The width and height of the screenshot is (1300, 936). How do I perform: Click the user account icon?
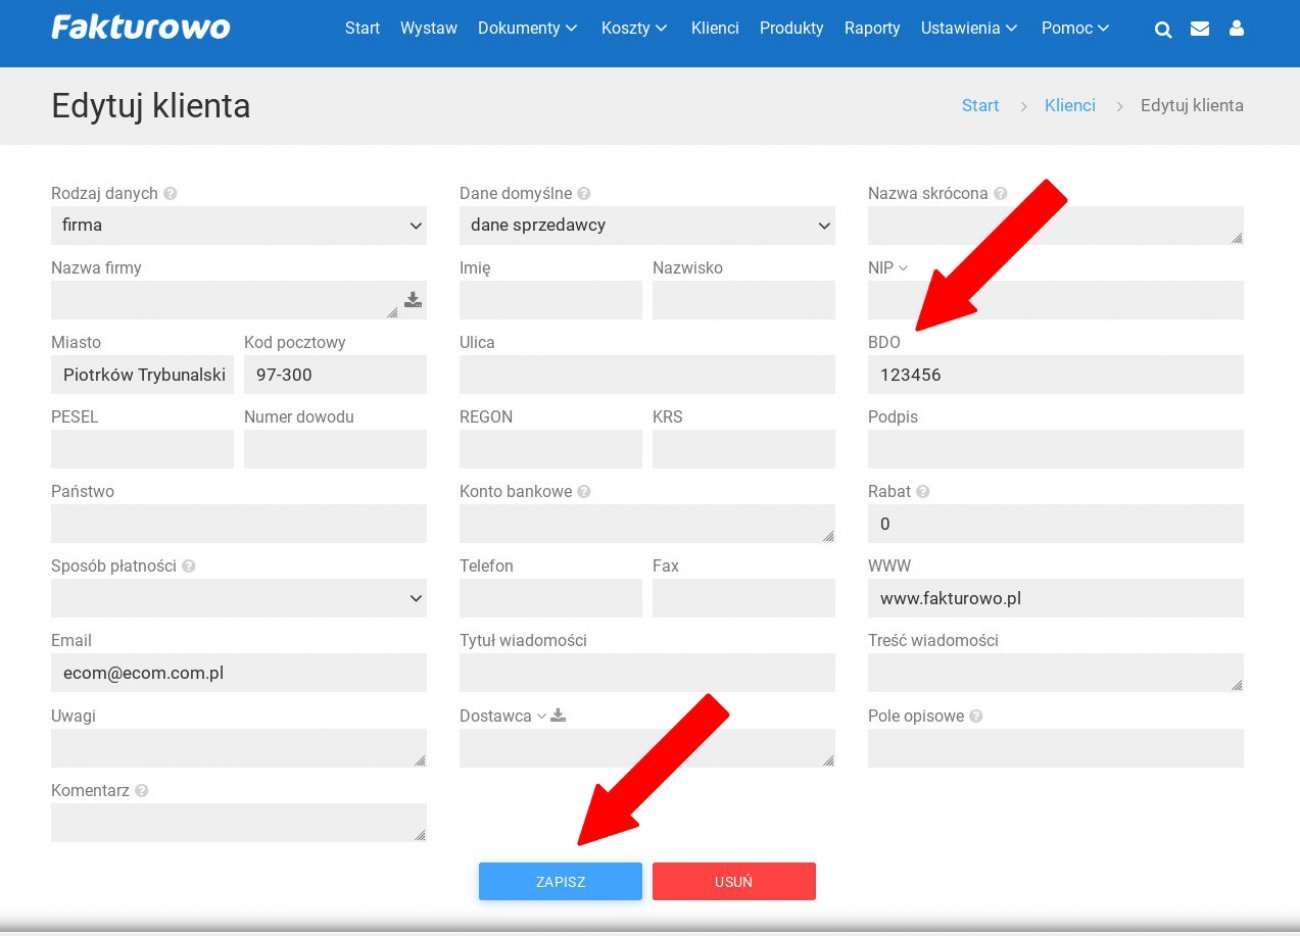pyautogui.click(x=1237, y=29)
